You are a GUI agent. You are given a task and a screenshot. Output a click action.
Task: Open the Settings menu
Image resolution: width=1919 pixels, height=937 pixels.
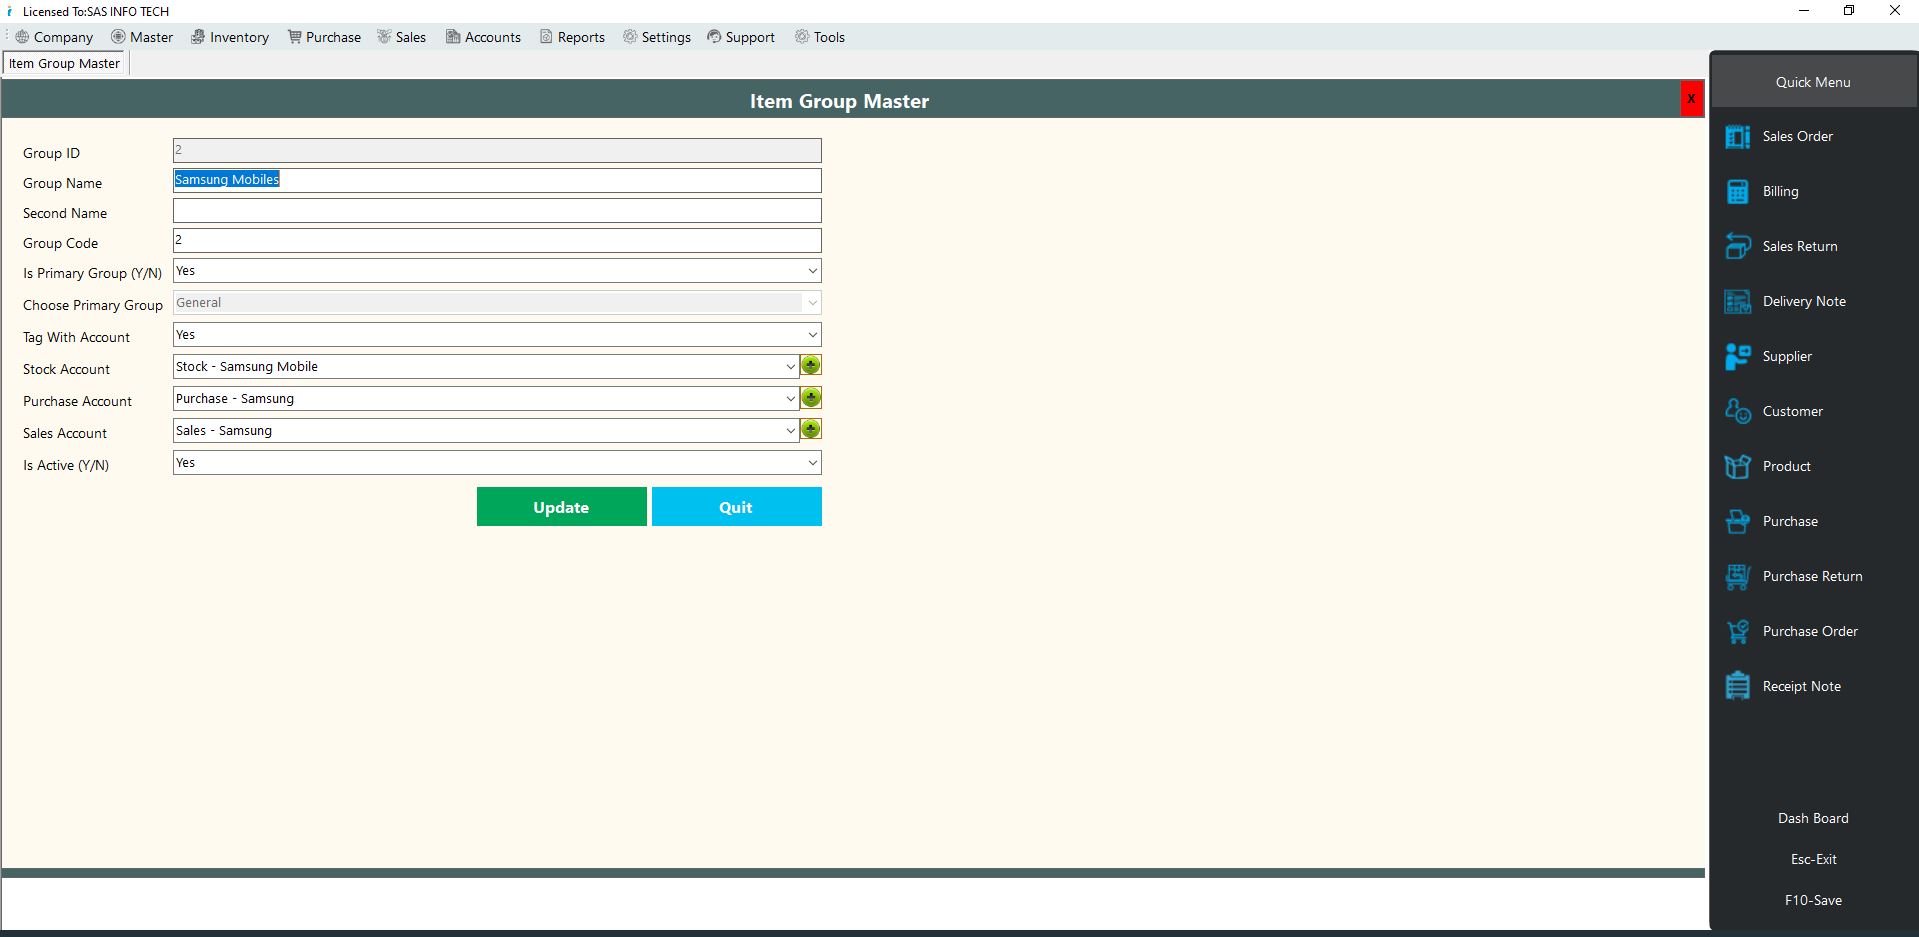[657, 37]
